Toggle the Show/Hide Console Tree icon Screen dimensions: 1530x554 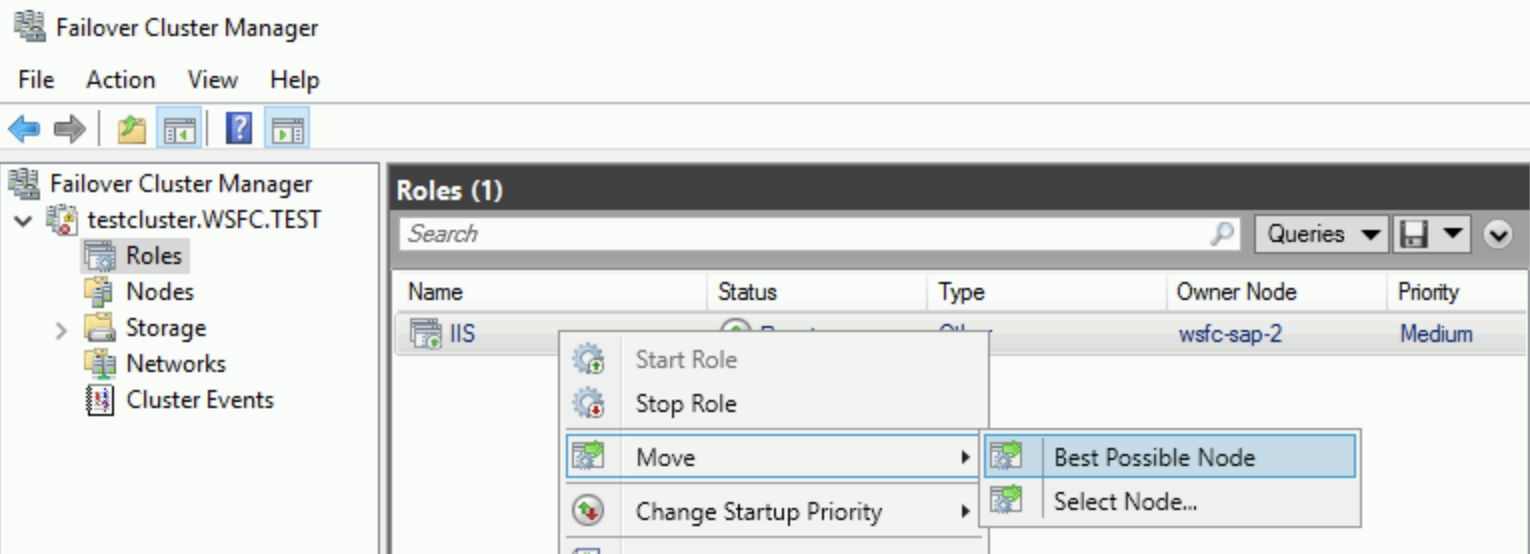pyautogui.click(x=182, y=129)
